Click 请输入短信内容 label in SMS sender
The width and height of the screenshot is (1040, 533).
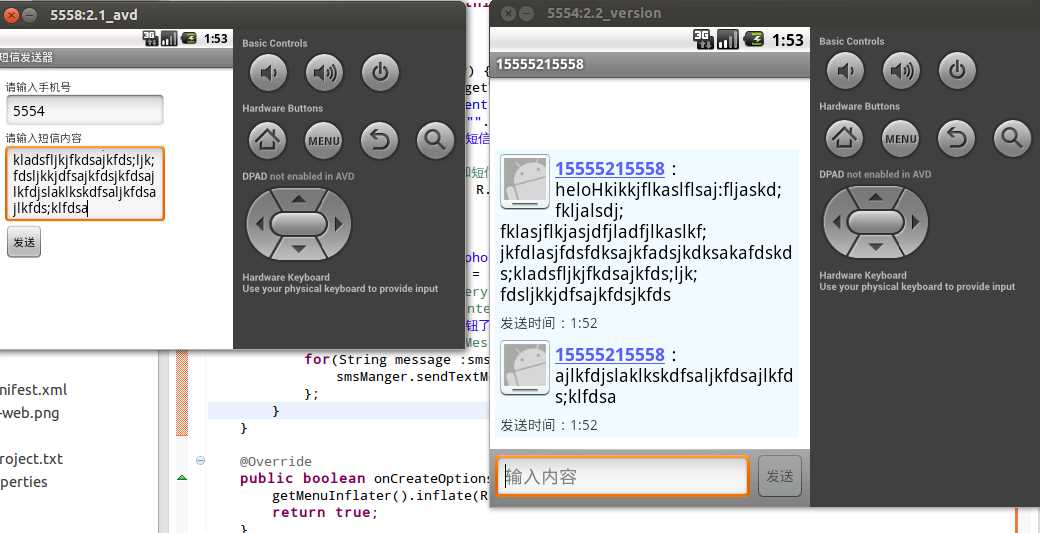point(44,139)
